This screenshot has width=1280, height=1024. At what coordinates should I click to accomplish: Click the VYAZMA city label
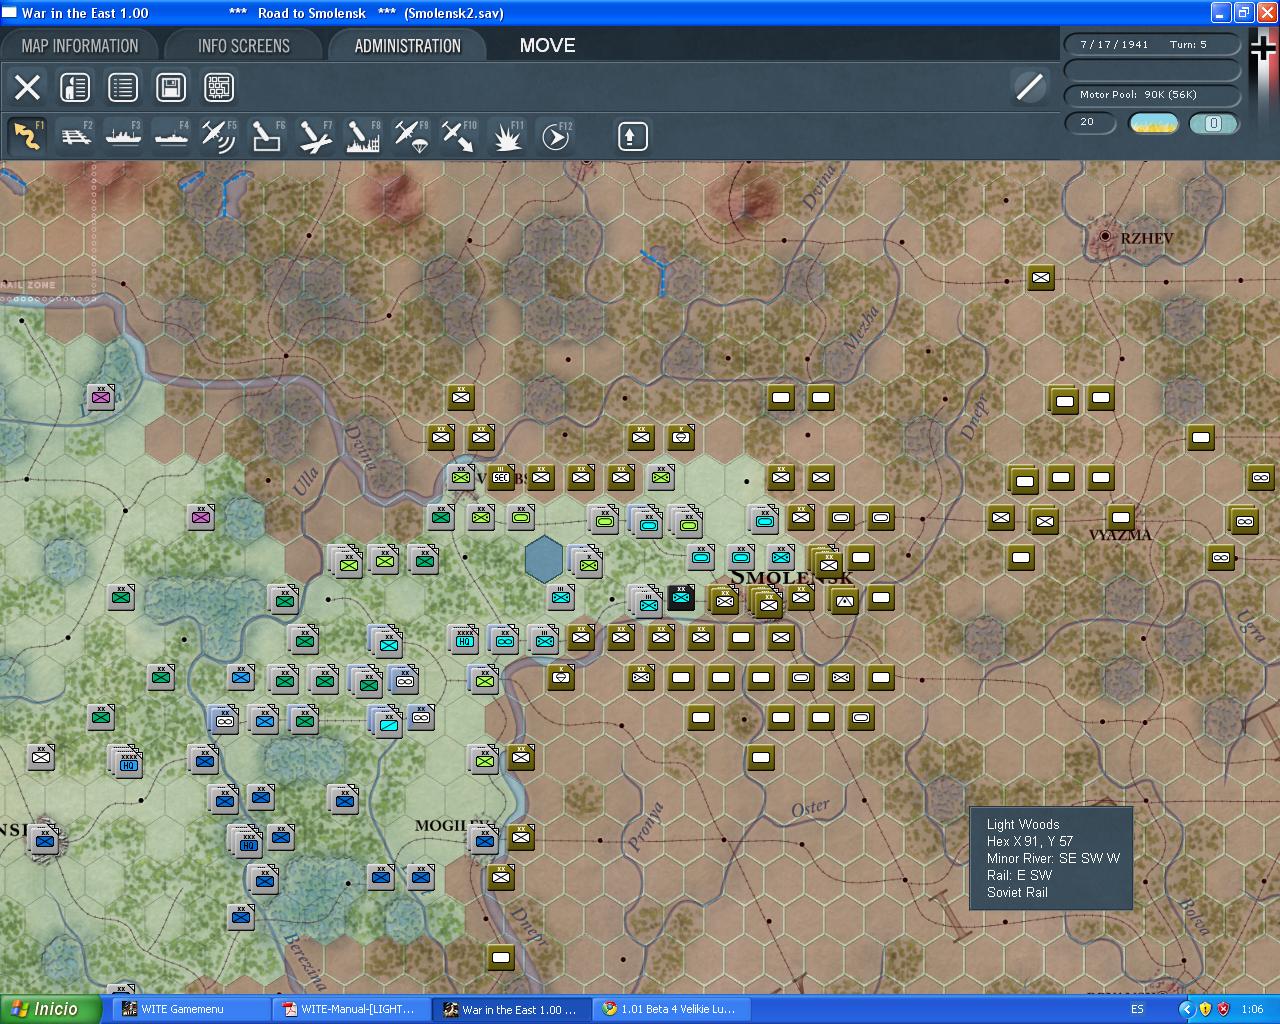click(x=1120, y=535)
